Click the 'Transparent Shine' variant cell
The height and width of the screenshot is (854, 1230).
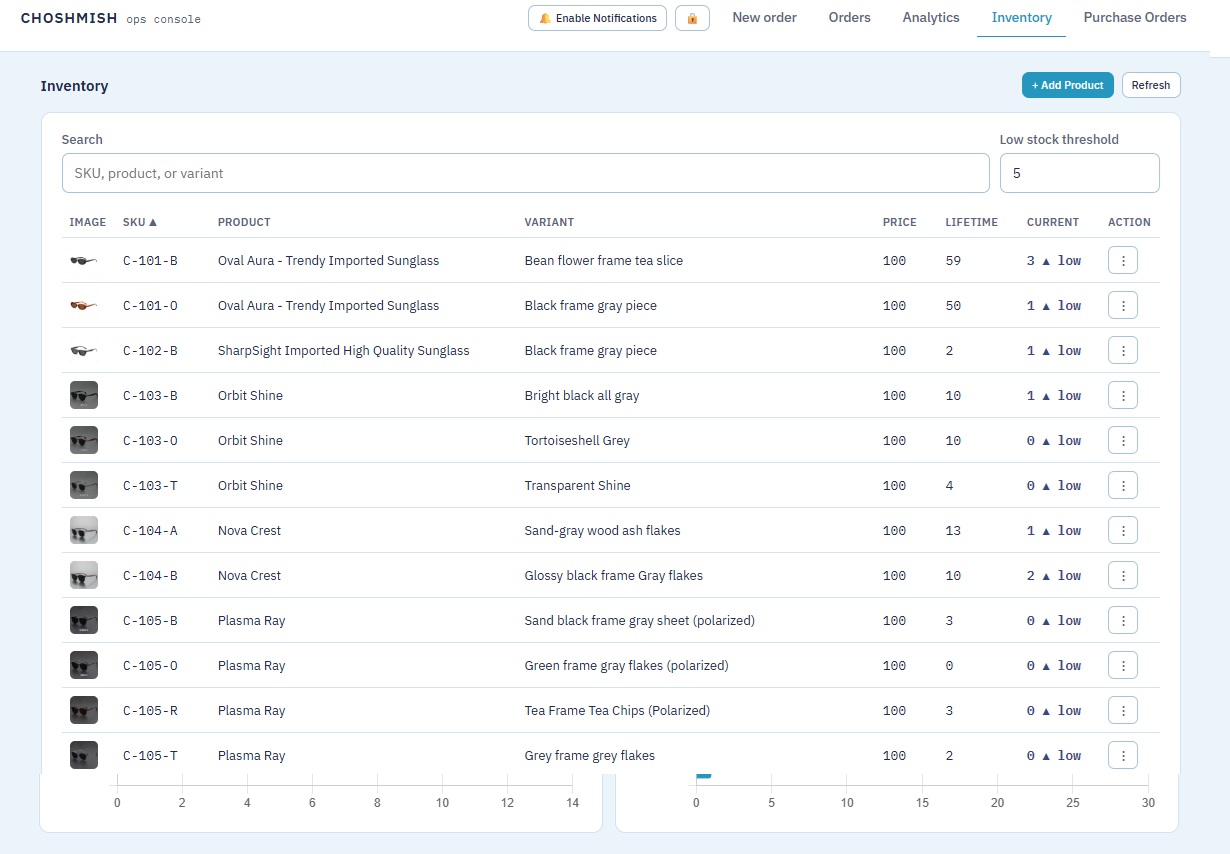(578, 485)
